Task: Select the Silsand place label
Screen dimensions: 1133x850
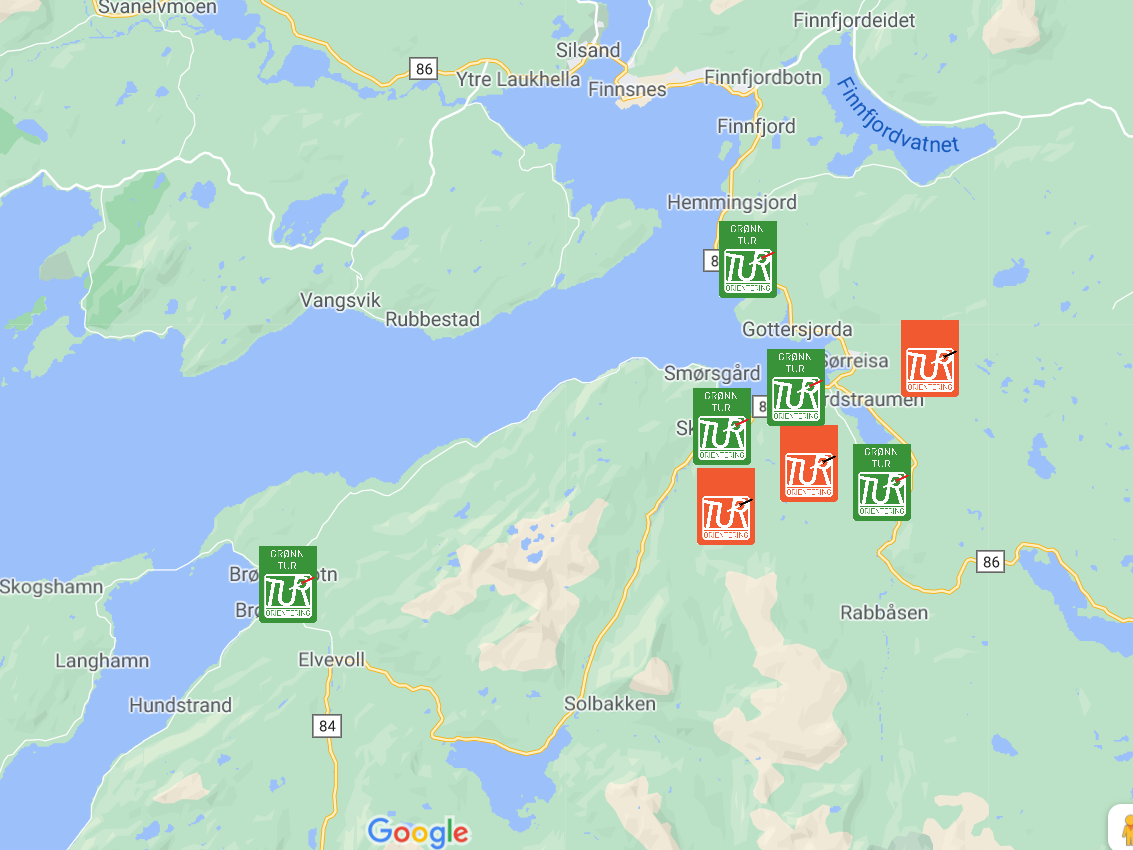Action: [588, 50]
